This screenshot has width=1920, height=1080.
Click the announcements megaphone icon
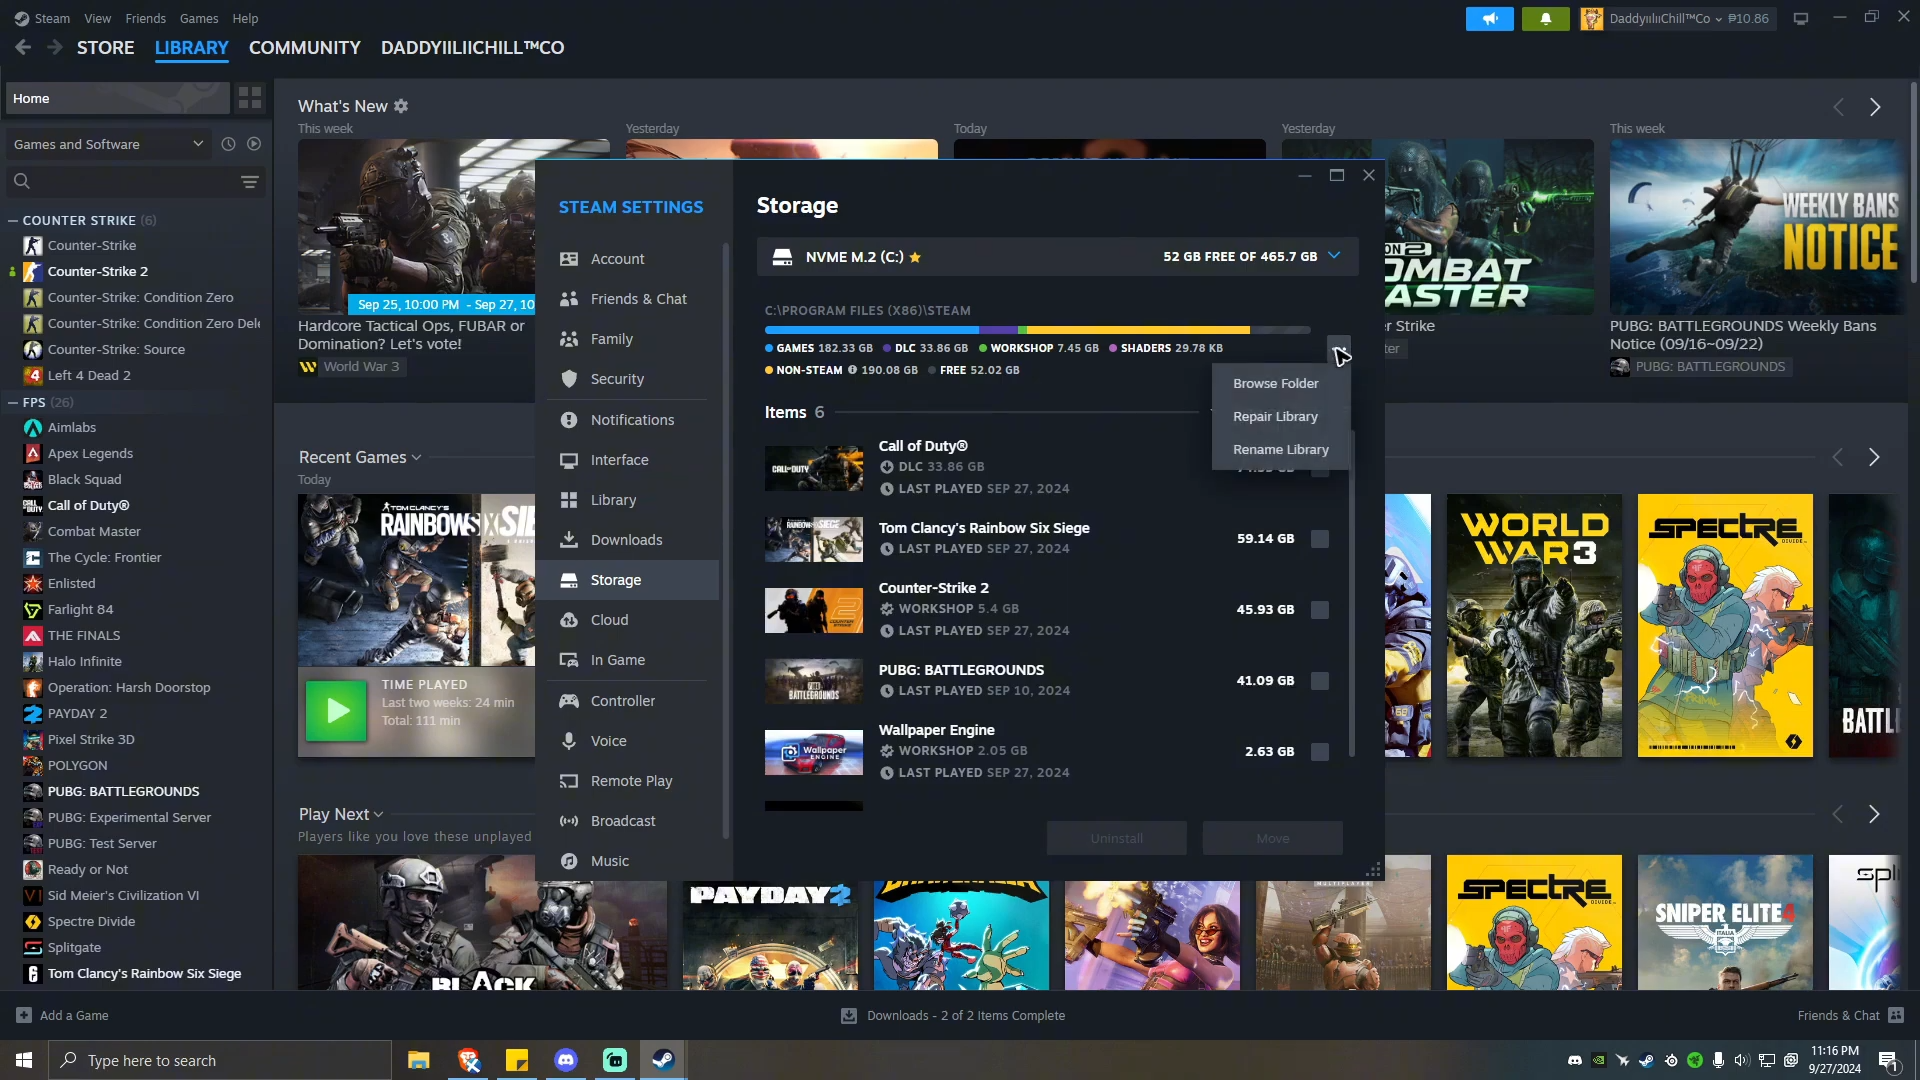point(1490,18)
